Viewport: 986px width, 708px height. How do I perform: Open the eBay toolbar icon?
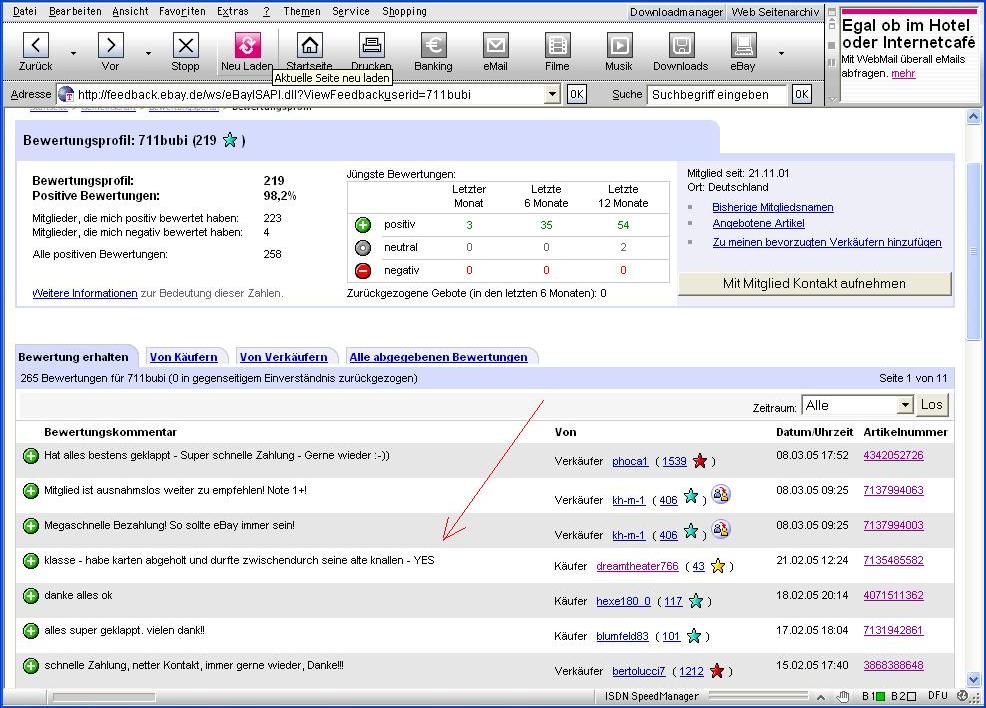coord(743,45)
